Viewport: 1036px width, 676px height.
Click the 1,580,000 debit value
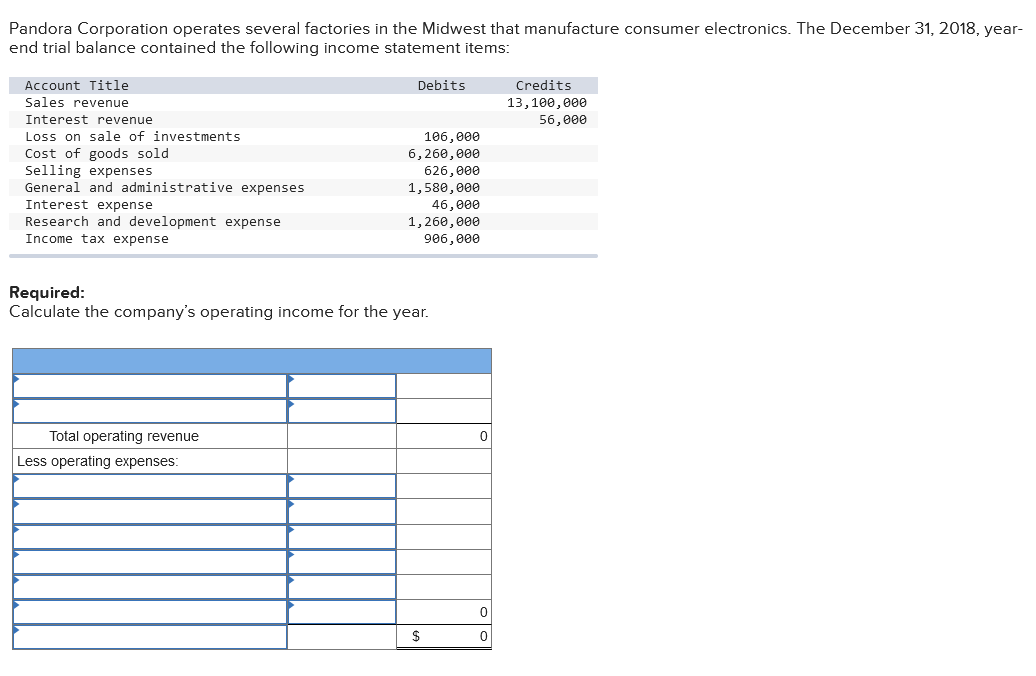coord(444,188)
